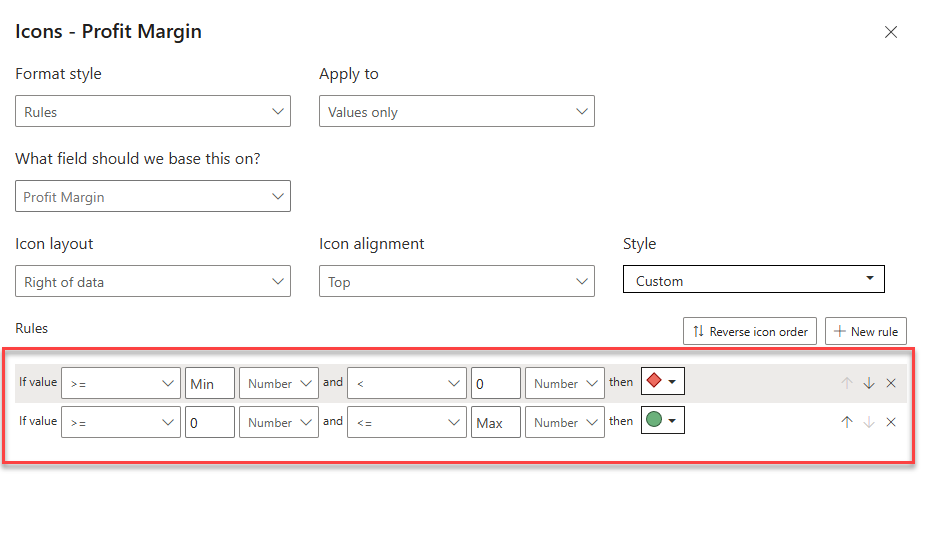Screen dimensions: 925x535
Task: Close the Icons - Profit Margin dialog
Action: (x=890, y=32)
